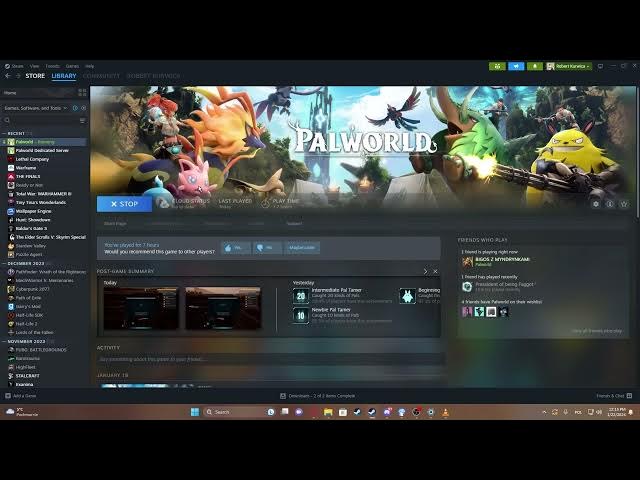
Task: Select Hunt: Showdown in library list
Action: 44,220
